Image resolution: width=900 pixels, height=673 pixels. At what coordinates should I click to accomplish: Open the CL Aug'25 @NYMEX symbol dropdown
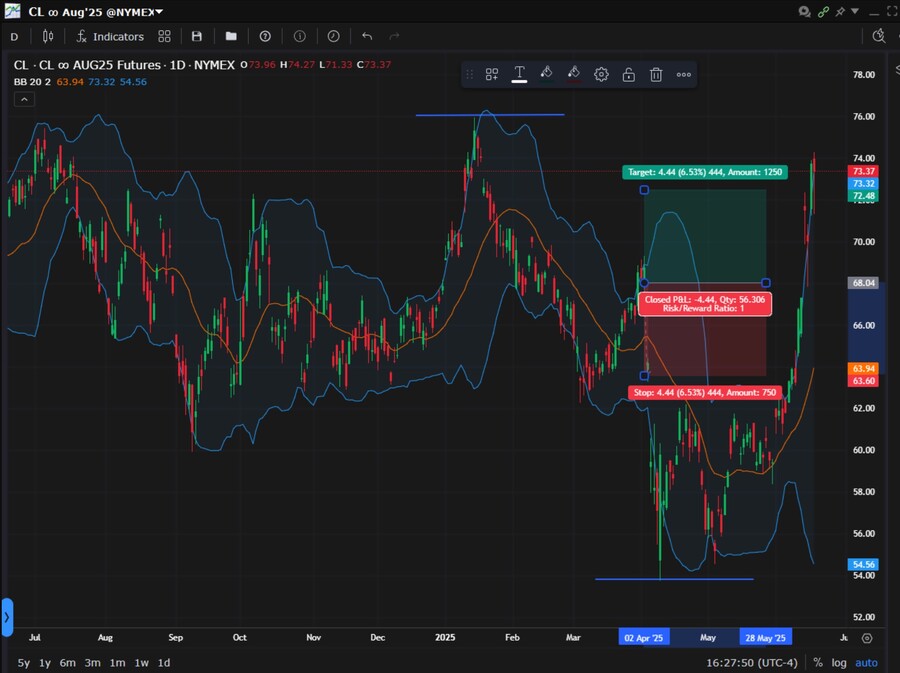[x=95, y=11]
